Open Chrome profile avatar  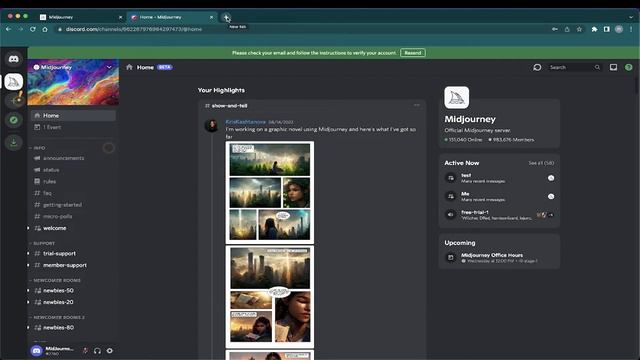[619, 29]
